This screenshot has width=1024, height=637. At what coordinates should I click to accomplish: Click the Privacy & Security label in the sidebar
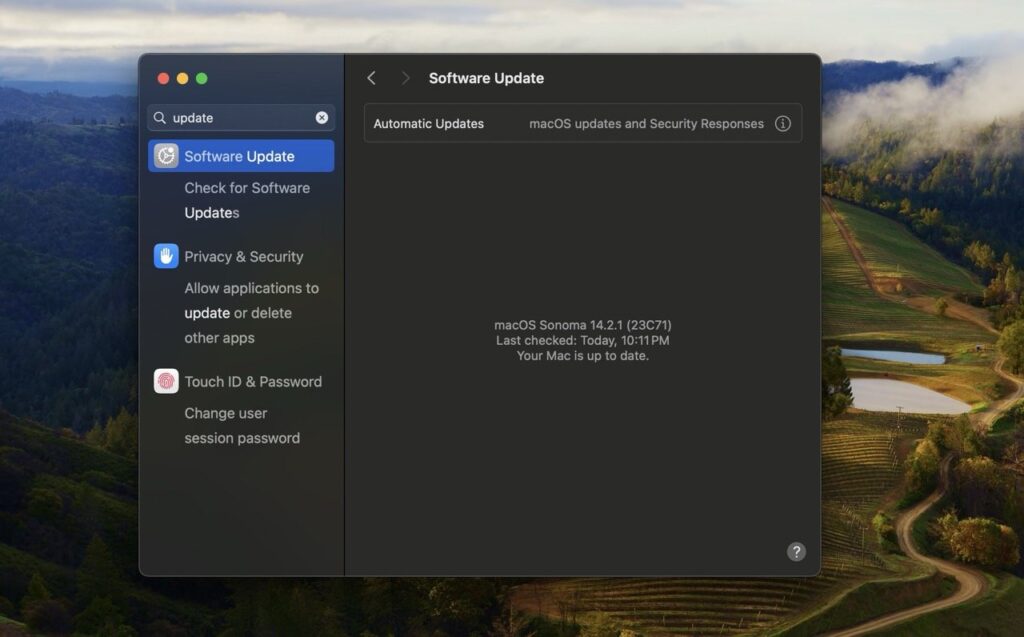click(243, 257)
